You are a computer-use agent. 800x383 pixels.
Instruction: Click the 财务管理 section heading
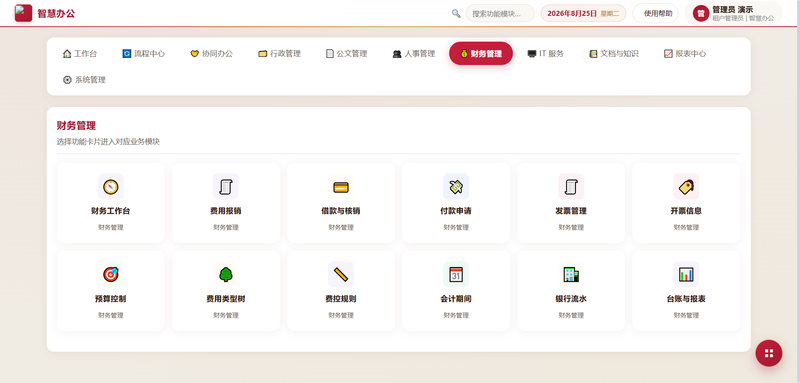(x=76, y=125)
